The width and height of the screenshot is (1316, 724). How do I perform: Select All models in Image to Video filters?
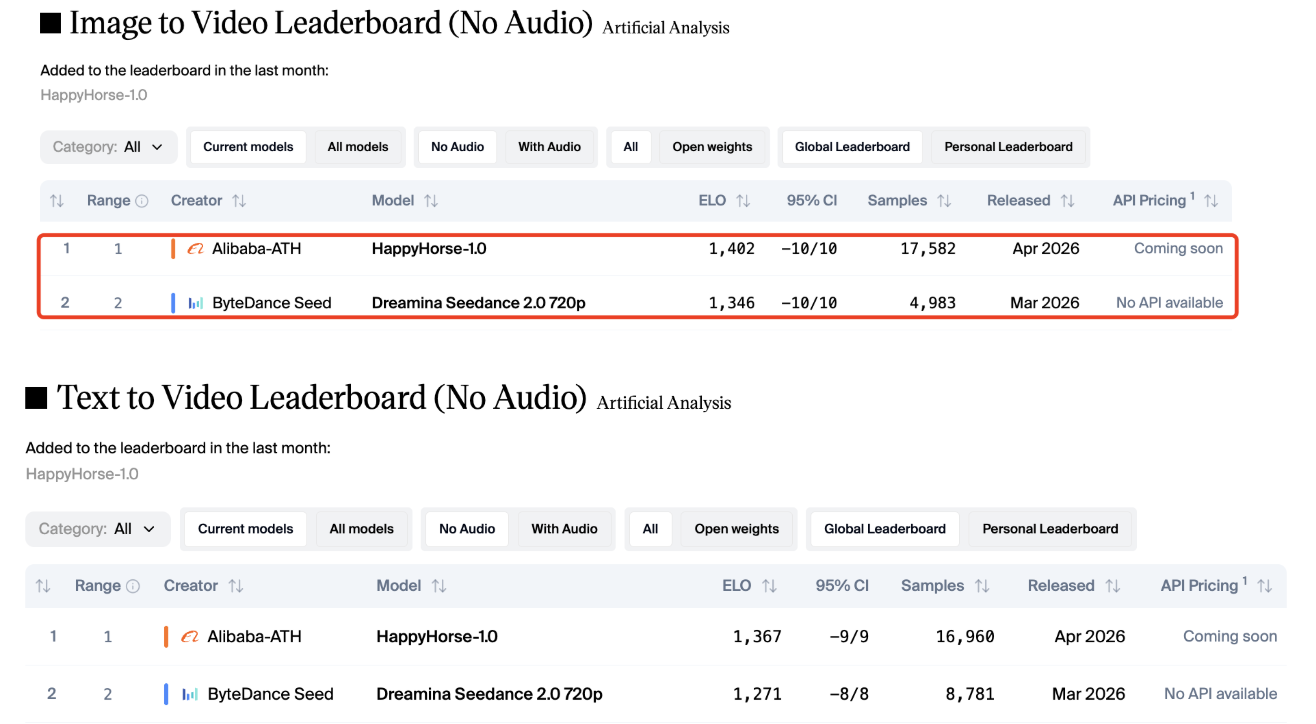358,147
